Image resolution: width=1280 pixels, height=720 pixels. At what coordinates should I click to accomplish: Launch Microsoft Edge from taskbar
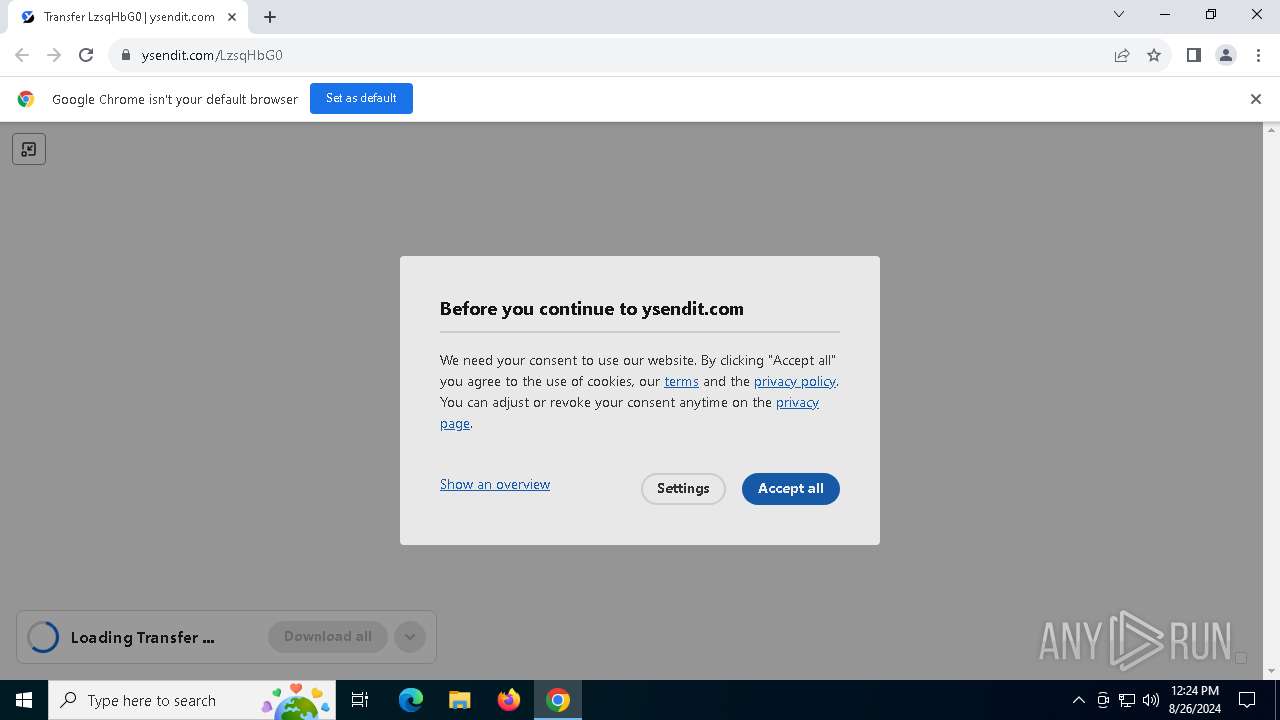pos(411,700)
